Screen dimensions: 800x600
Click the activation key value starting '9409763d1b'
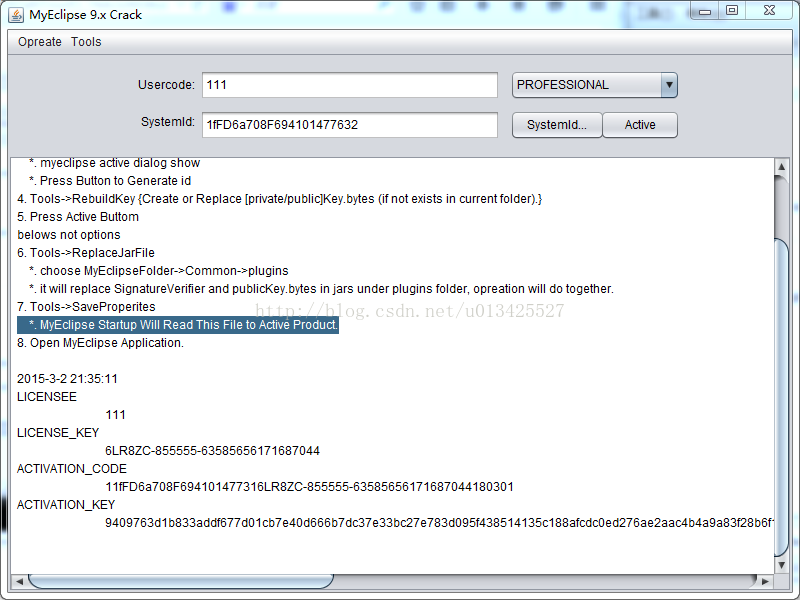[439, 523]
